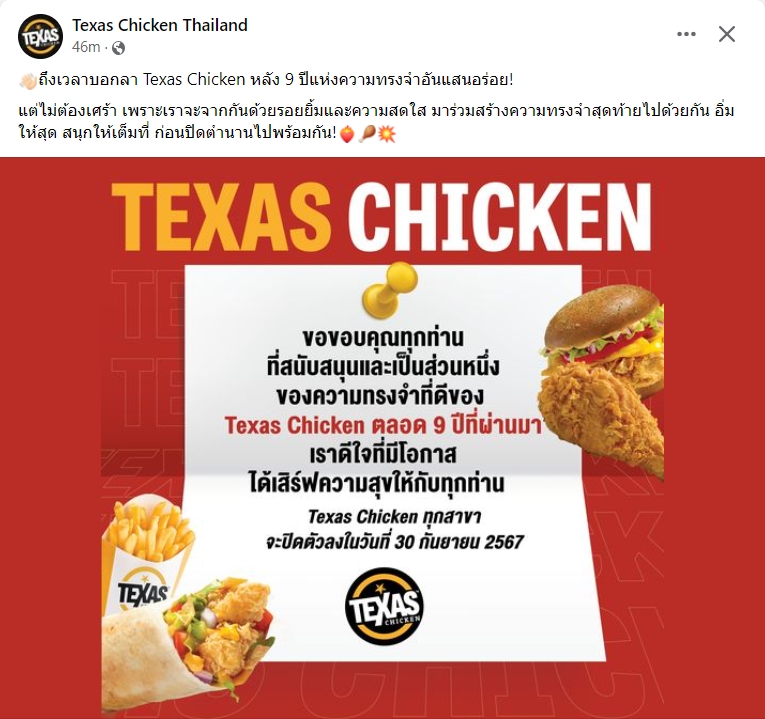
Task: Click the public globe privacy icon
Action: [119, 48]
